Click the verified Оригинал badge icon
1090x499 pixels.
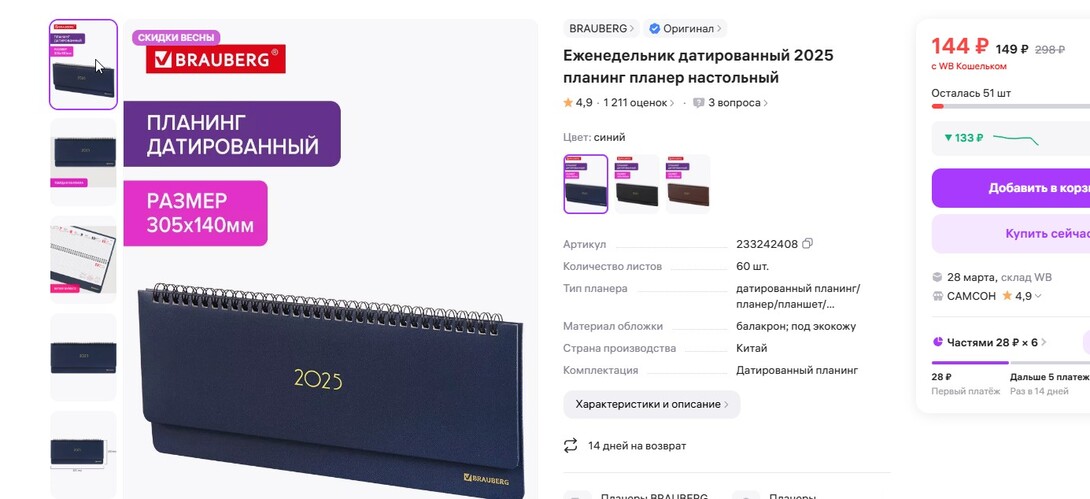point(654,28)
